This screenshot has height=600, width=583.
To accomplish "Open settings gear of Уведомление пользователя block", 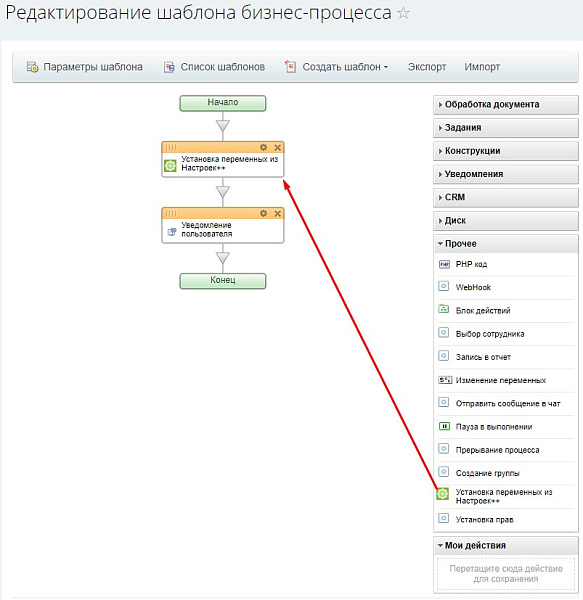I will pos(263,213).
